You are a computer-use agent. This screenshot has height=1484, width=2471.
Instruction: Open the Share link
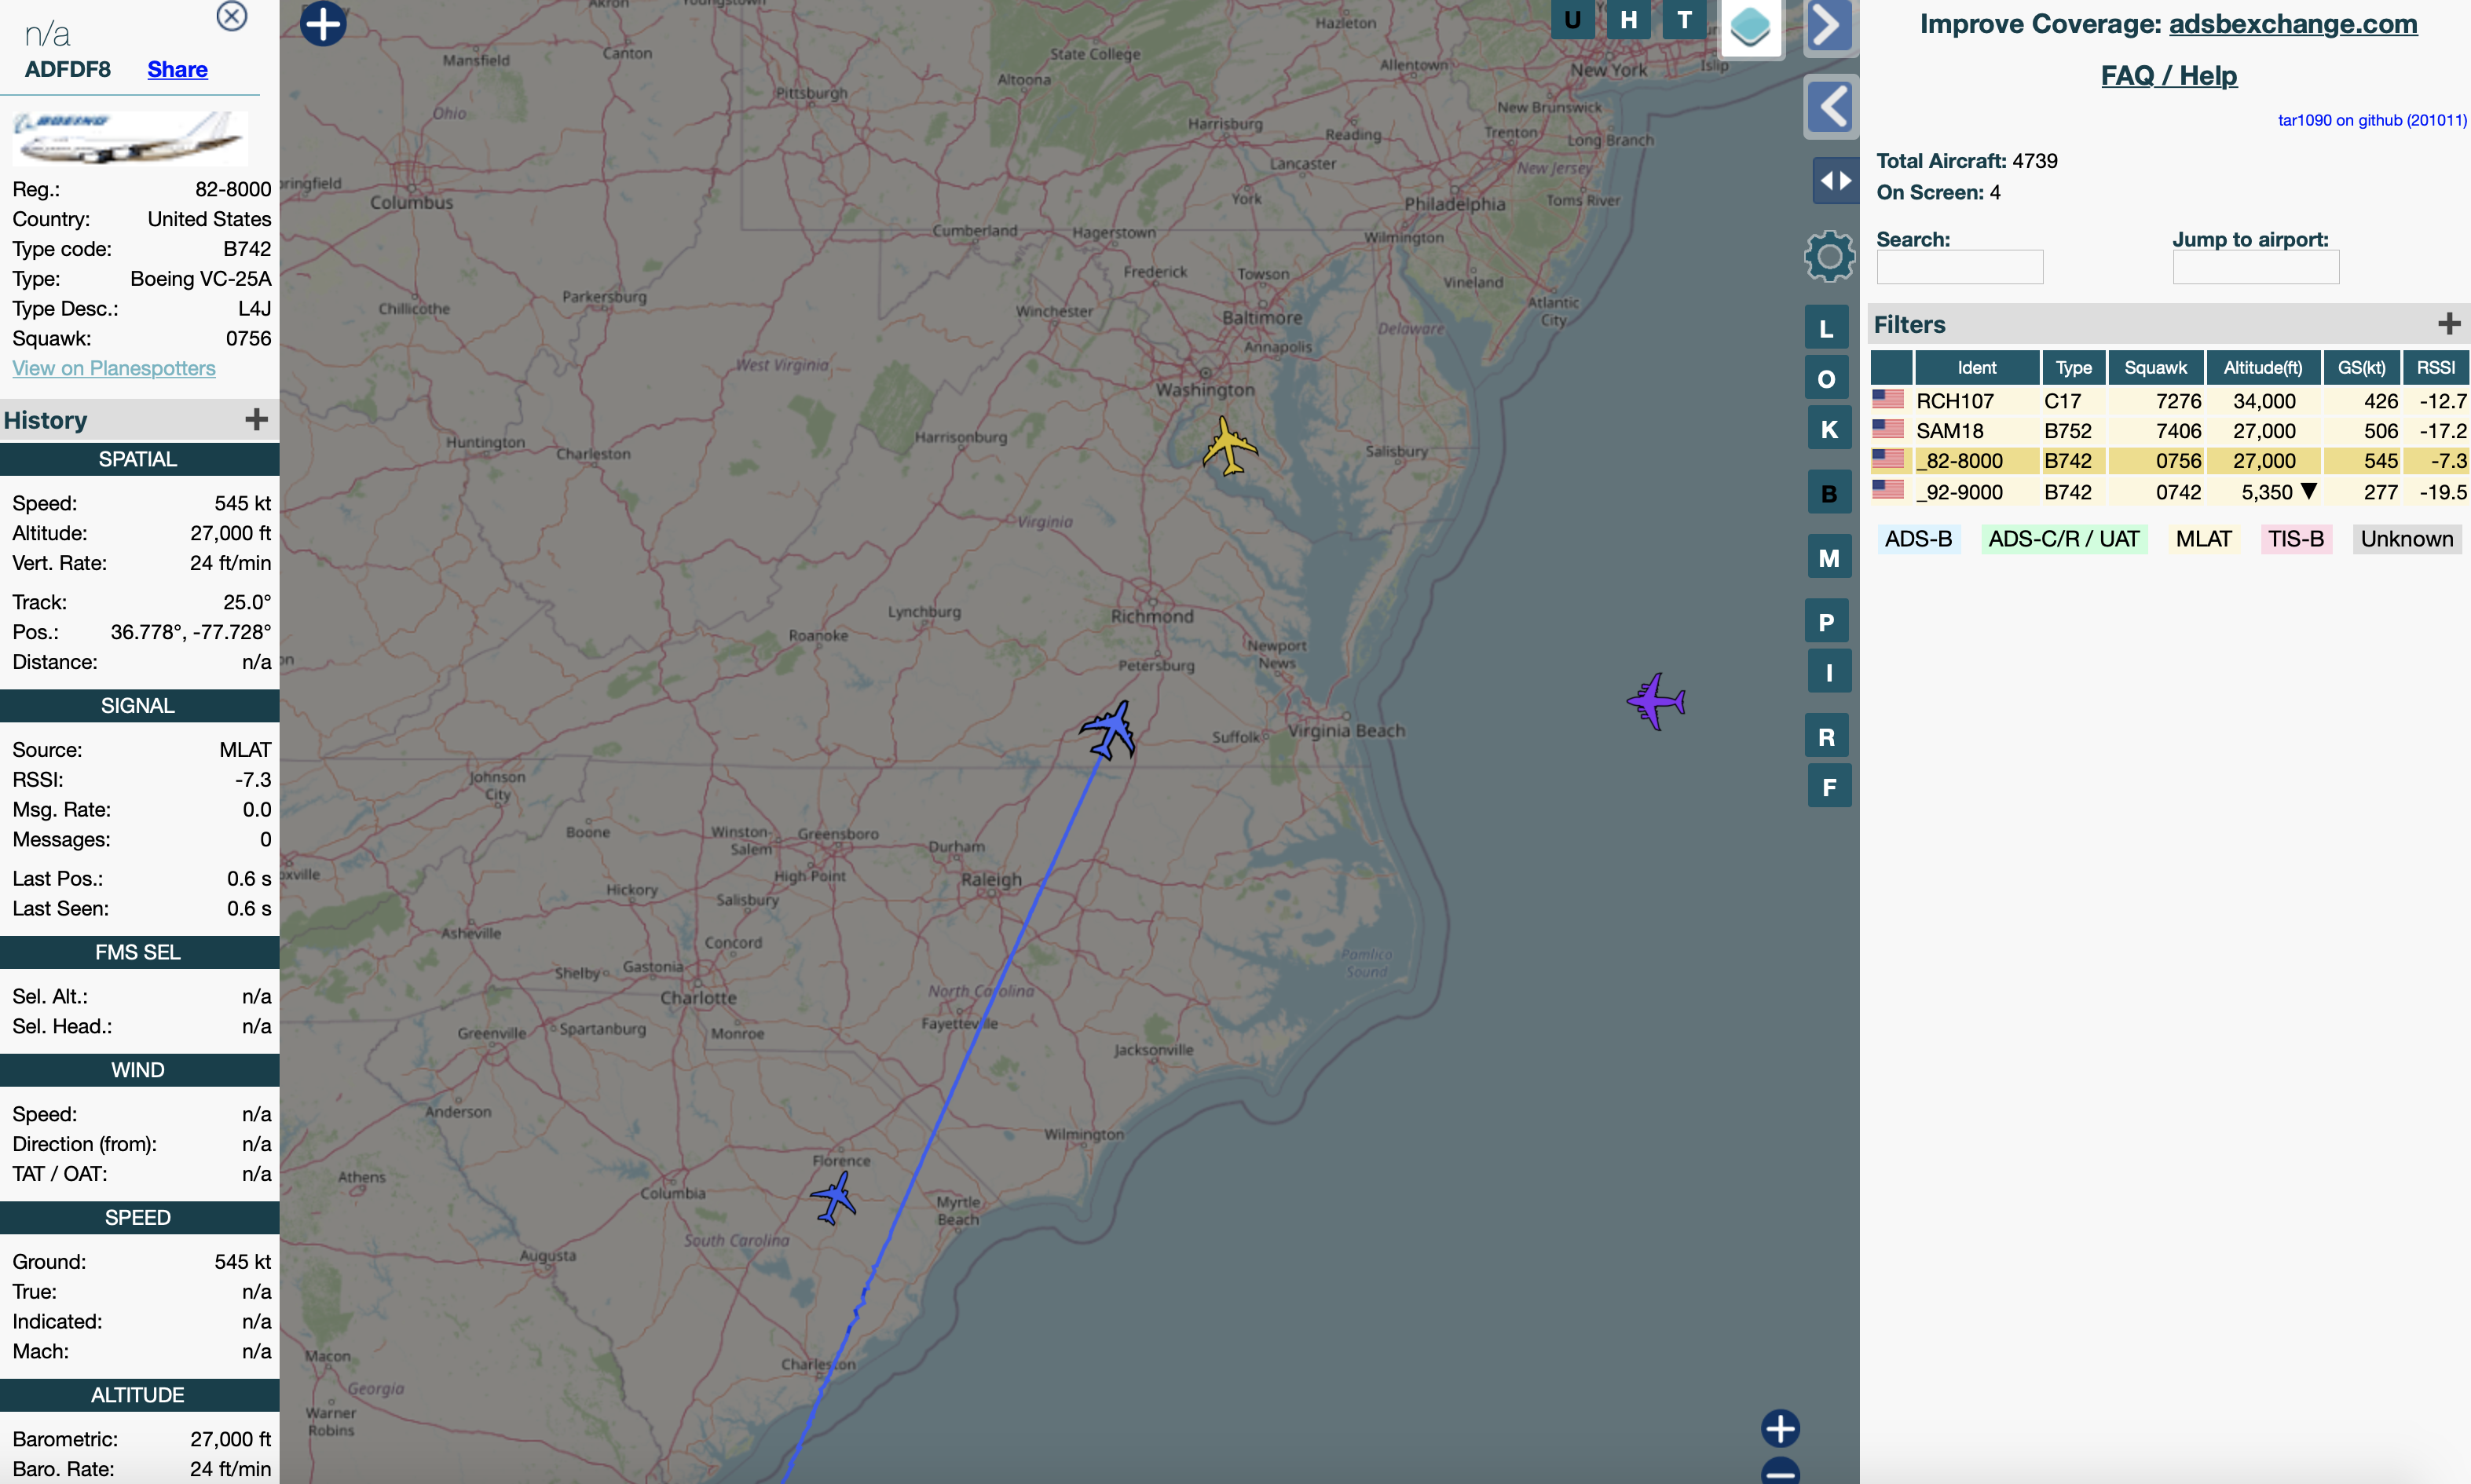pyautogui.click(x=177, y=69)
